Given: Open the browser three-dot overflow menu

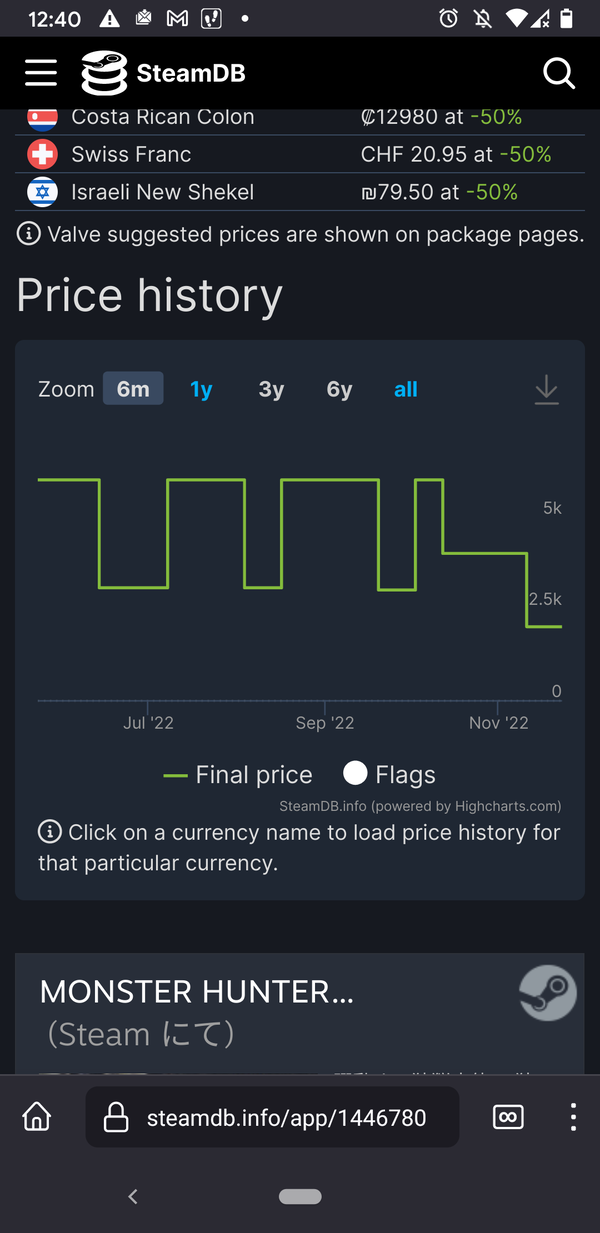Looking at the screenshot, I should [x=573, y=1117].
